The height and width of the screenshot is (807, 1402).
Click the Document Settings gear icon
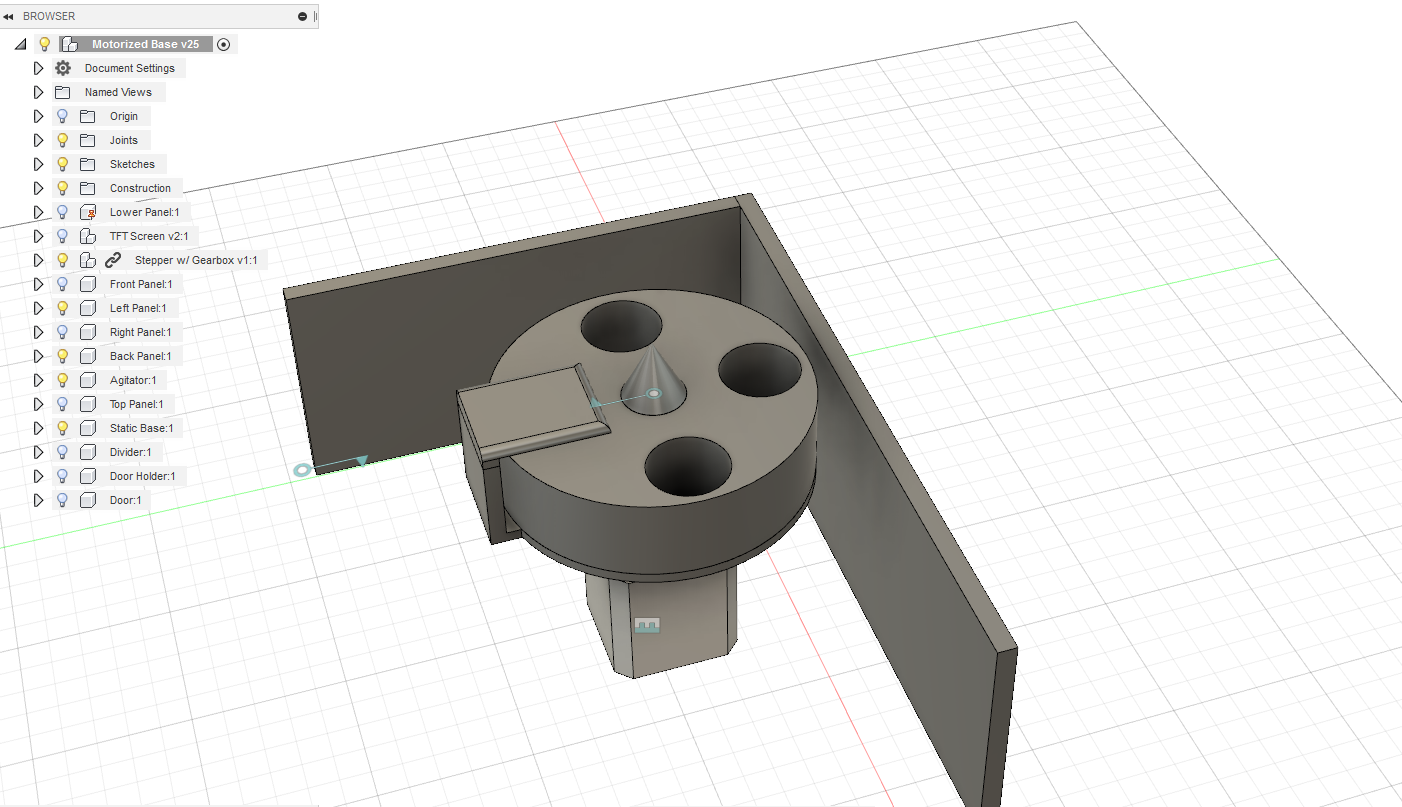(x=63, y=68)
